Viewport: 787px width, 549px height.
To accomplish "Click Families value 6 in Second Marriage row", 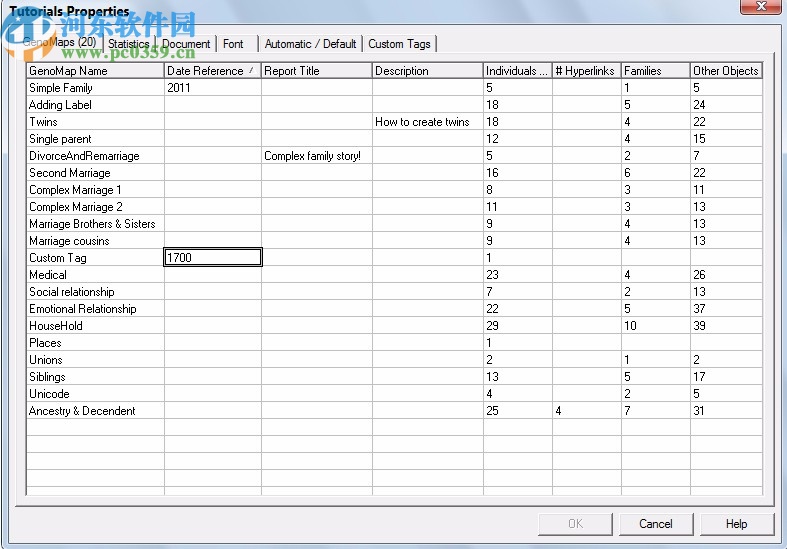I will [x=655, y=173].
